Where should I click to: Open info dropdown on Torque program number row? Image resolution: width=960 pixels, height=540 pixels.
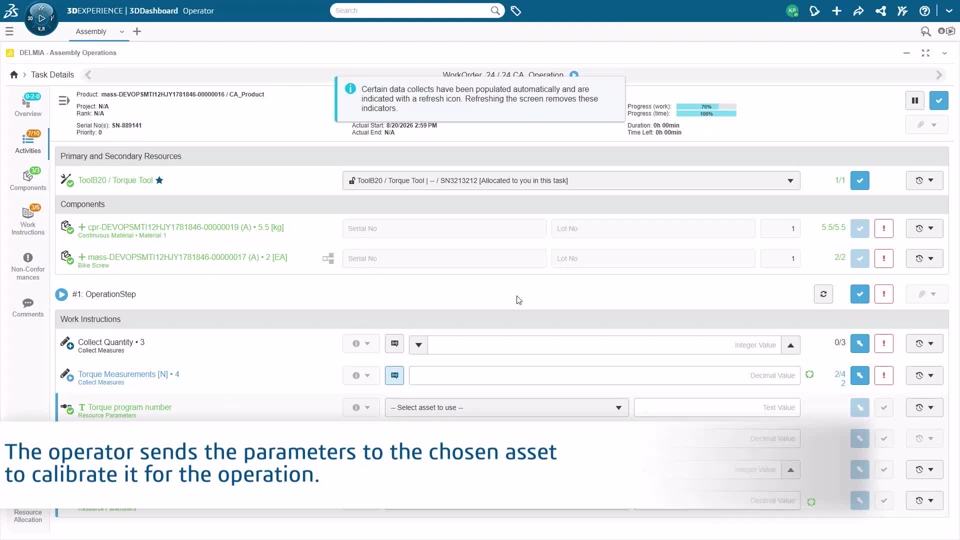point(361,408)
